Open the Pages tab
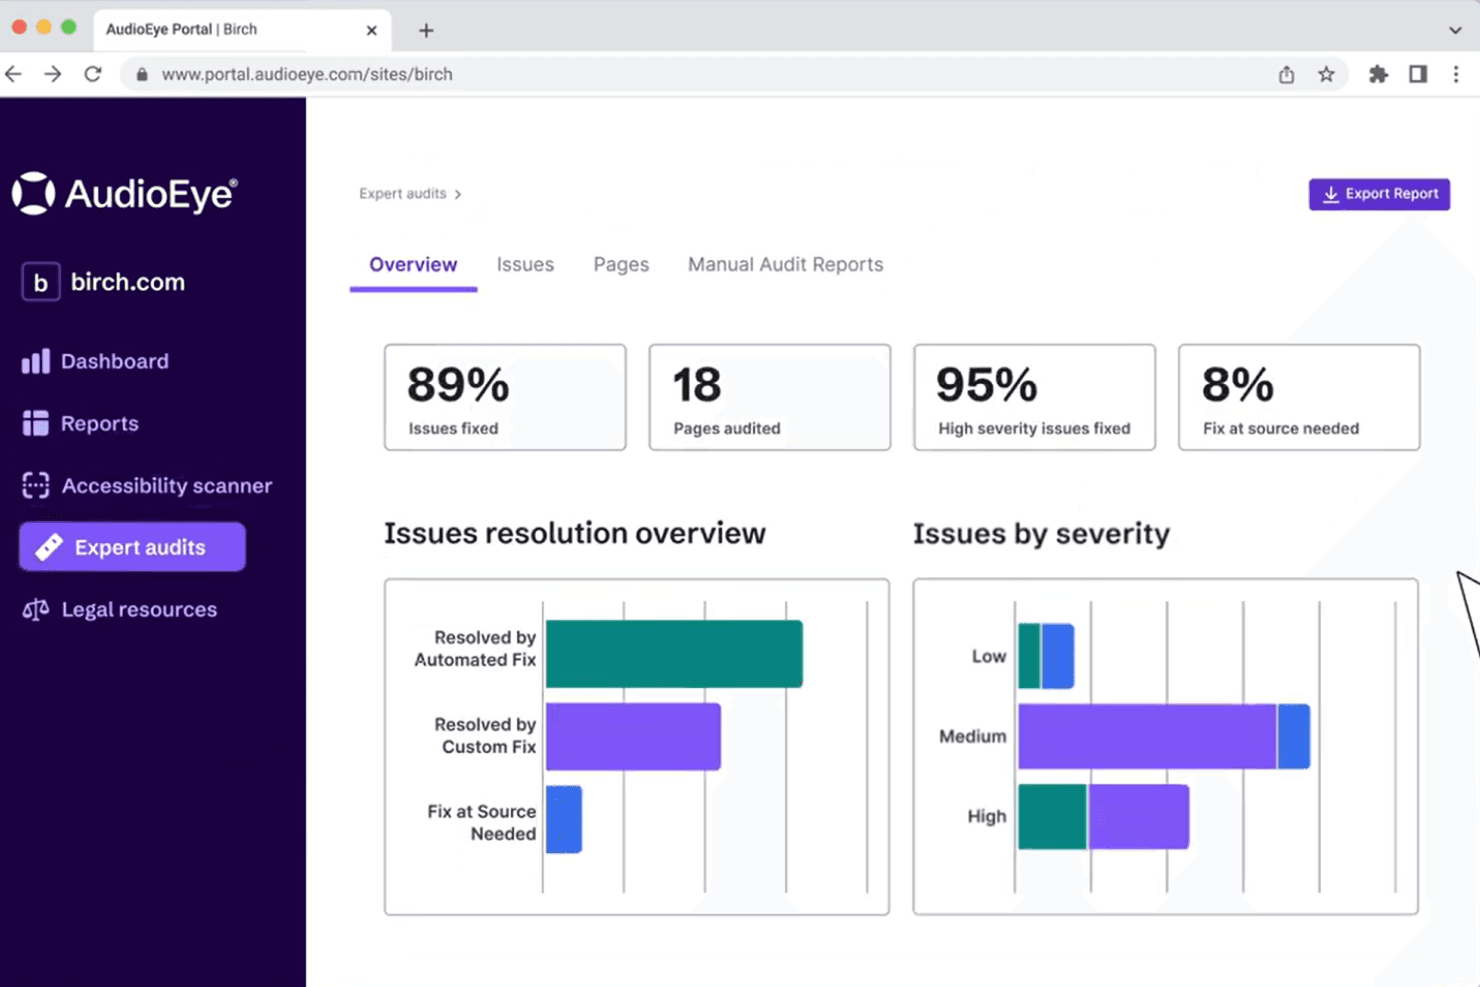This screenshot has width=1480, height=987. [x=621, y=265]
